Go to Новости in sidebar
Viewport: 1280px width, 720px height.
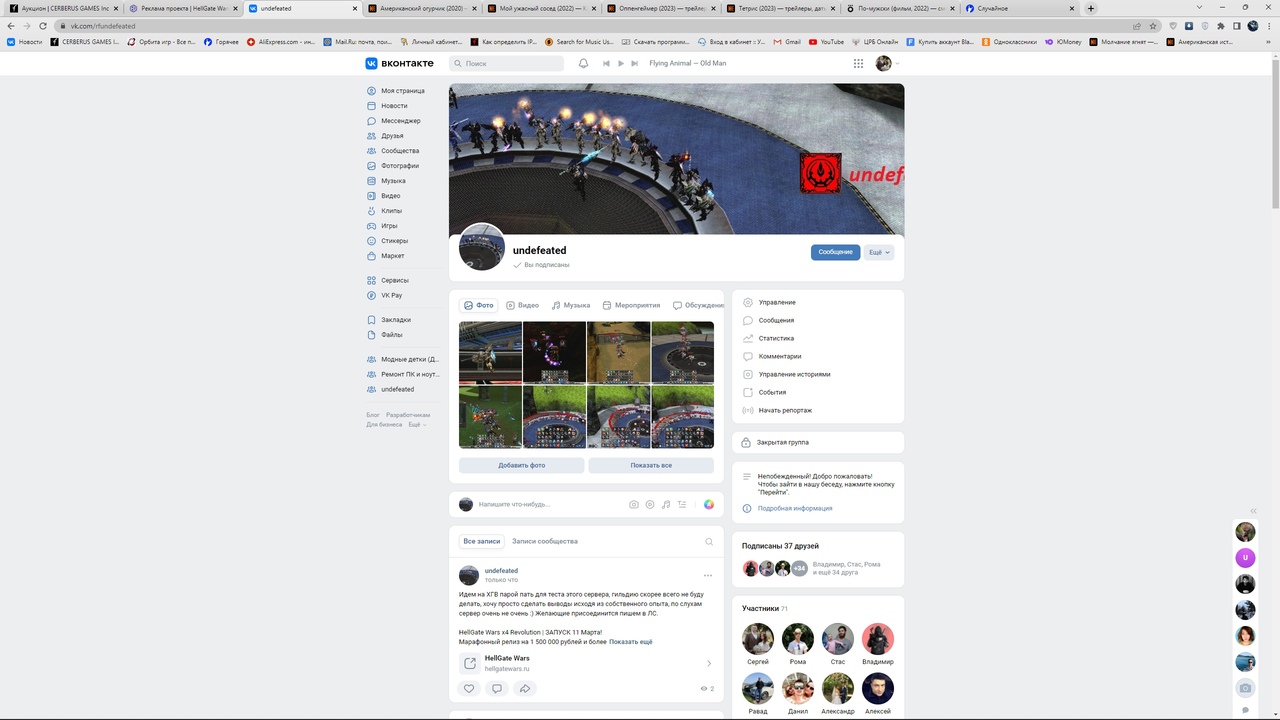pyautogui.click(x=395, y=106)
